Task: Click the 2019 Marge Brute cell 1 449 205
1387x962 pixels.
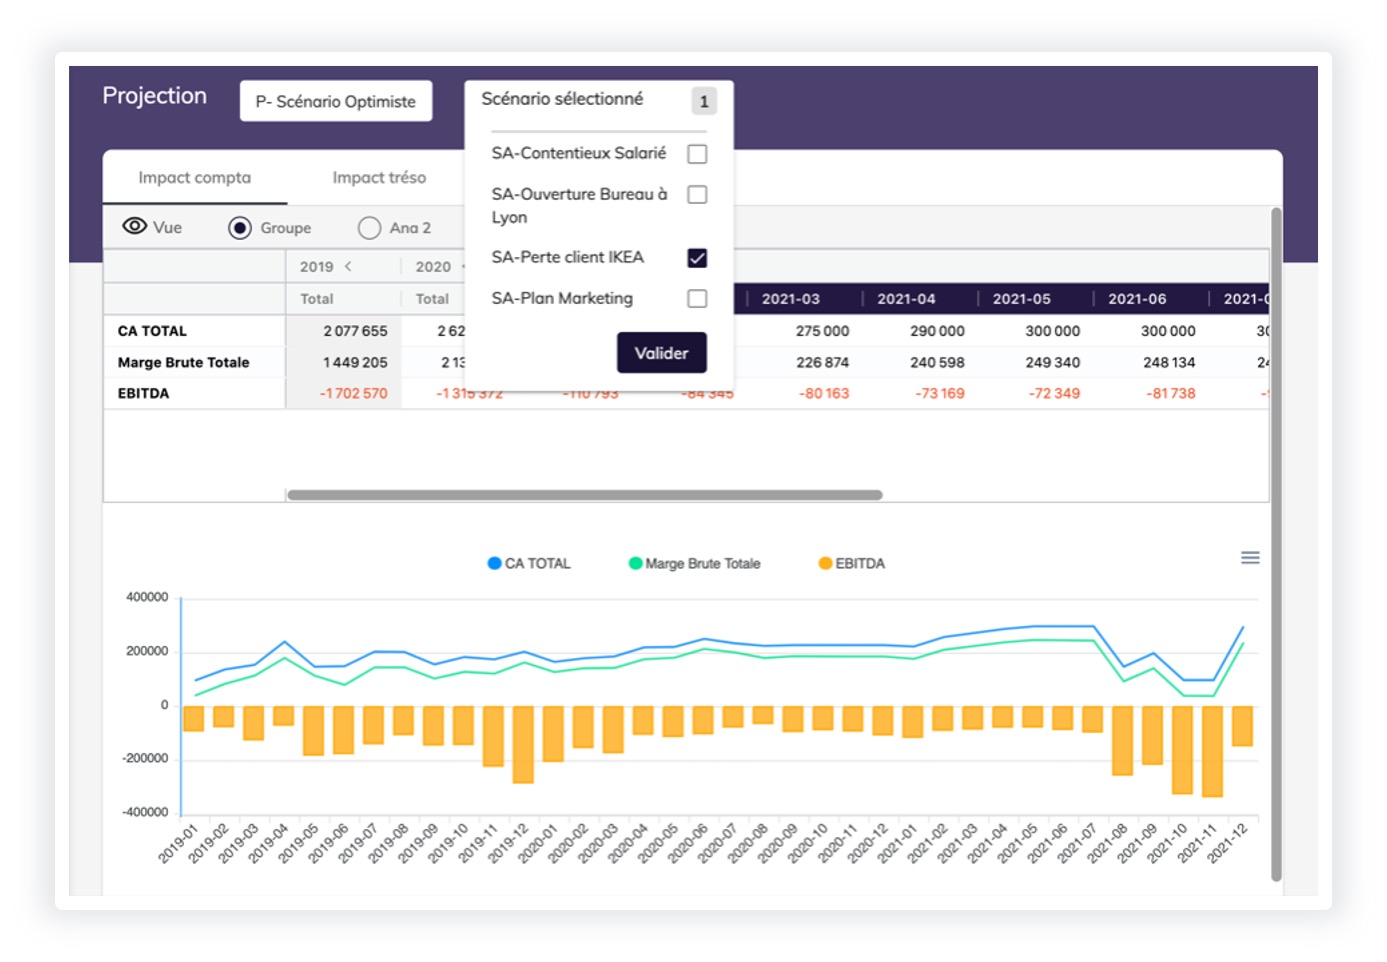Action: (x=355, y=362)
